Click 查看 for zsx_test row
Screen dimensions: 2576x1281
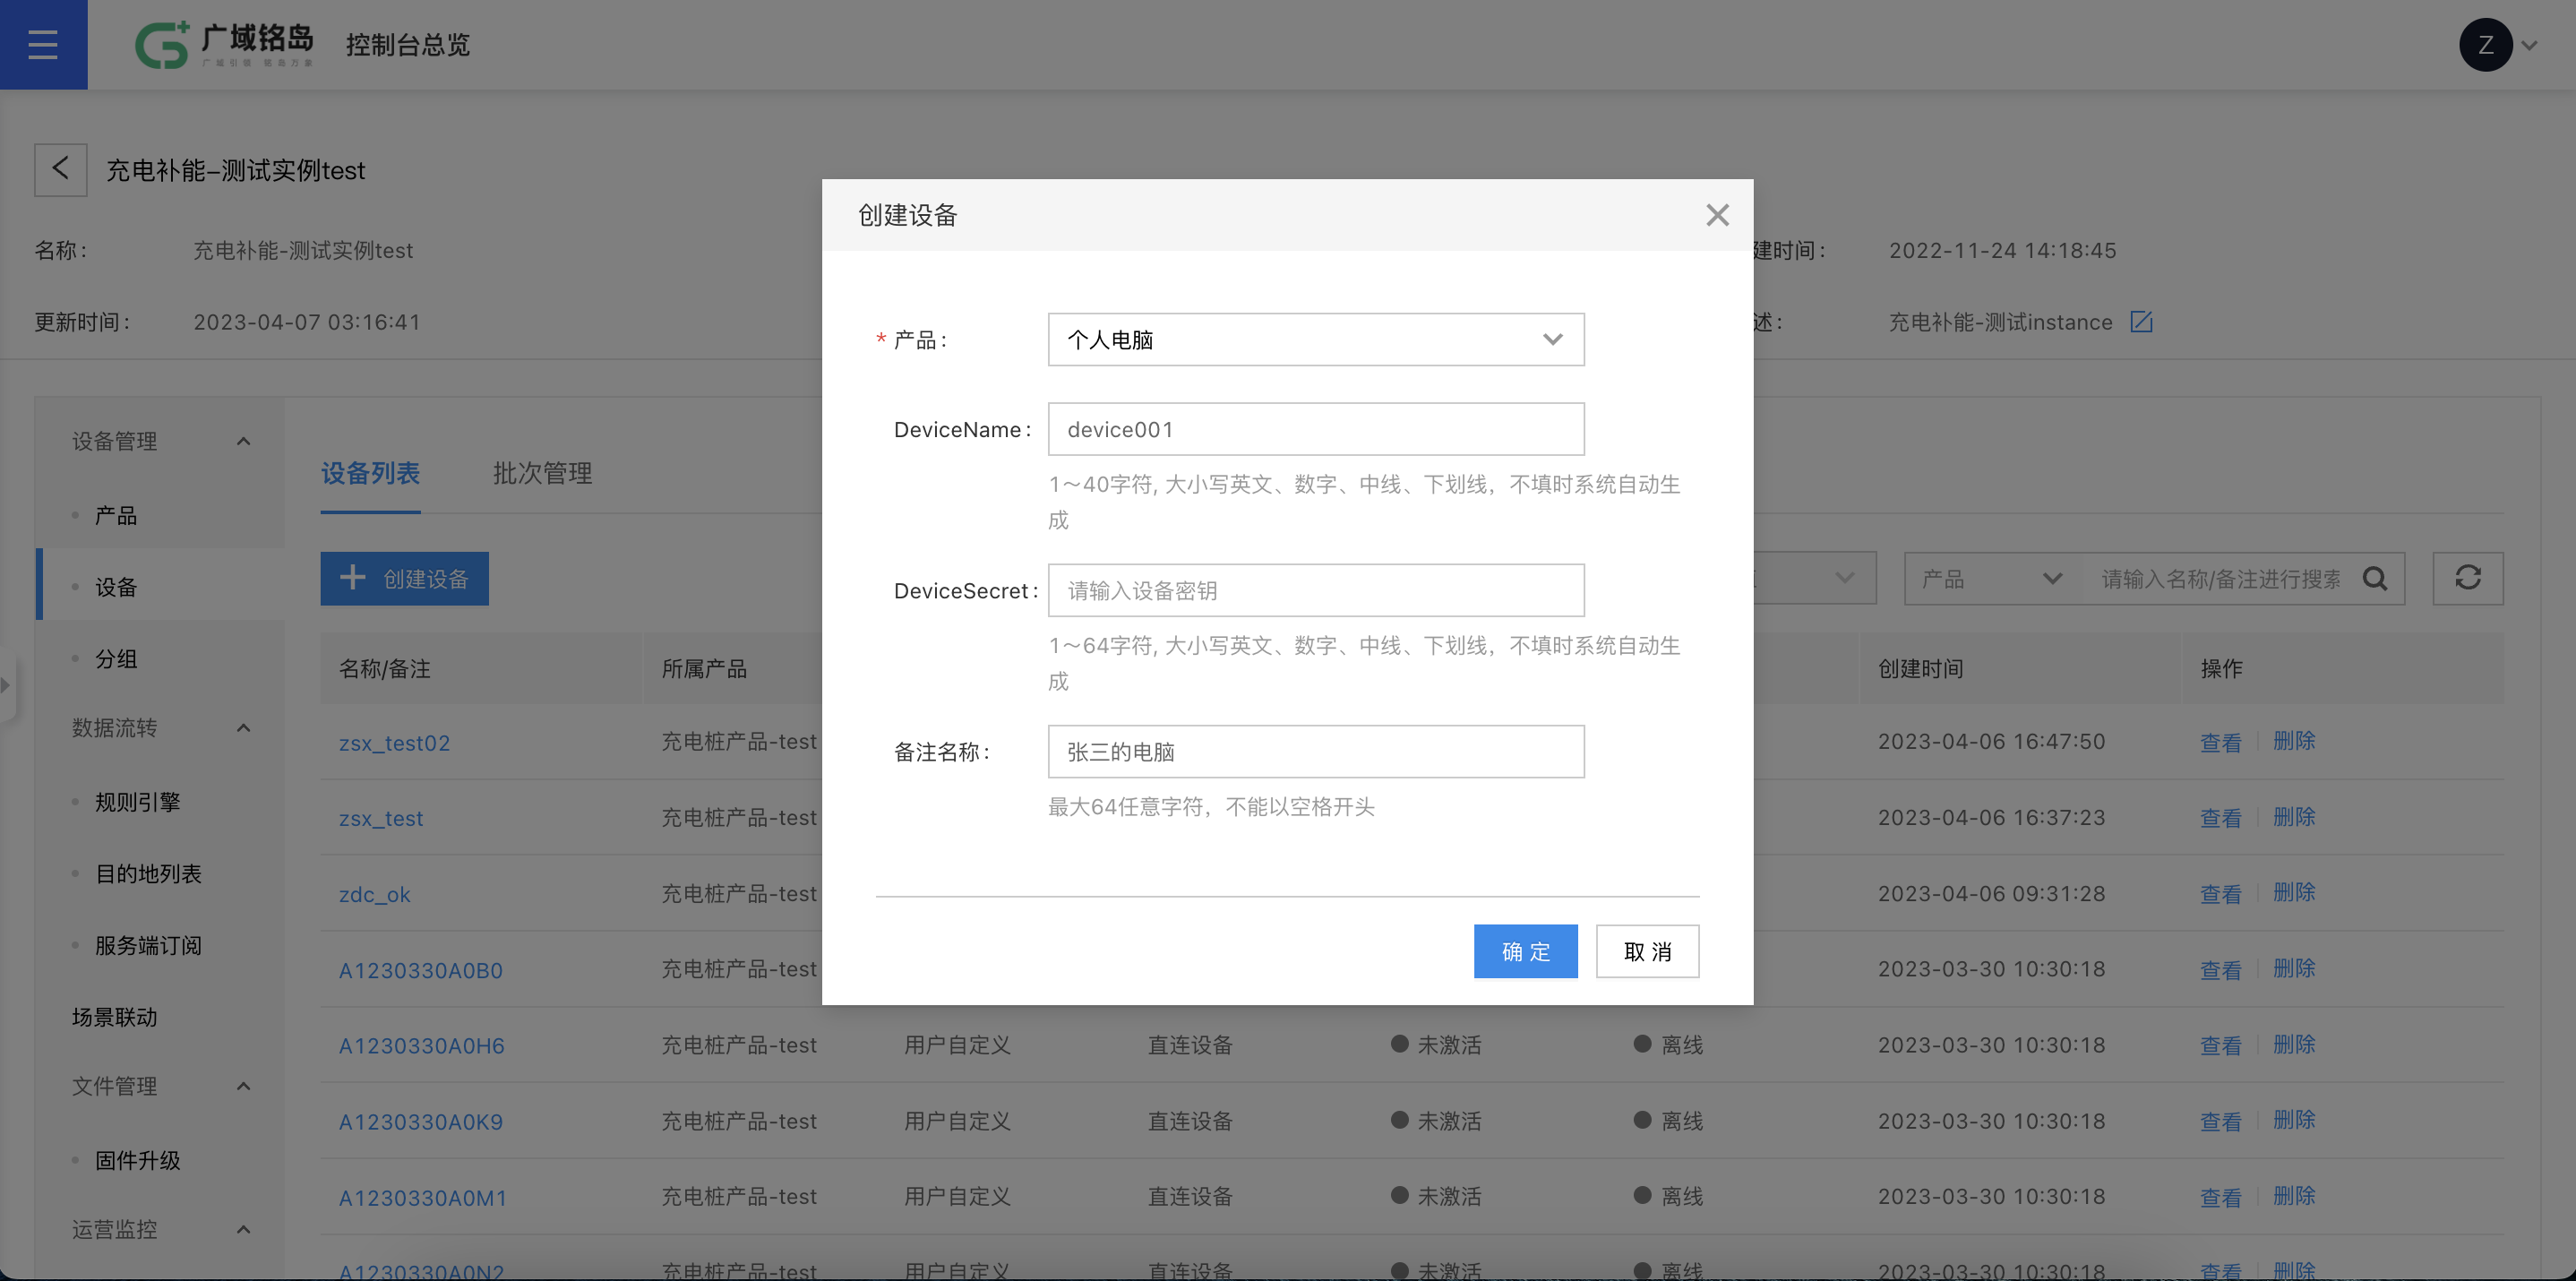tap(2220, 818)
